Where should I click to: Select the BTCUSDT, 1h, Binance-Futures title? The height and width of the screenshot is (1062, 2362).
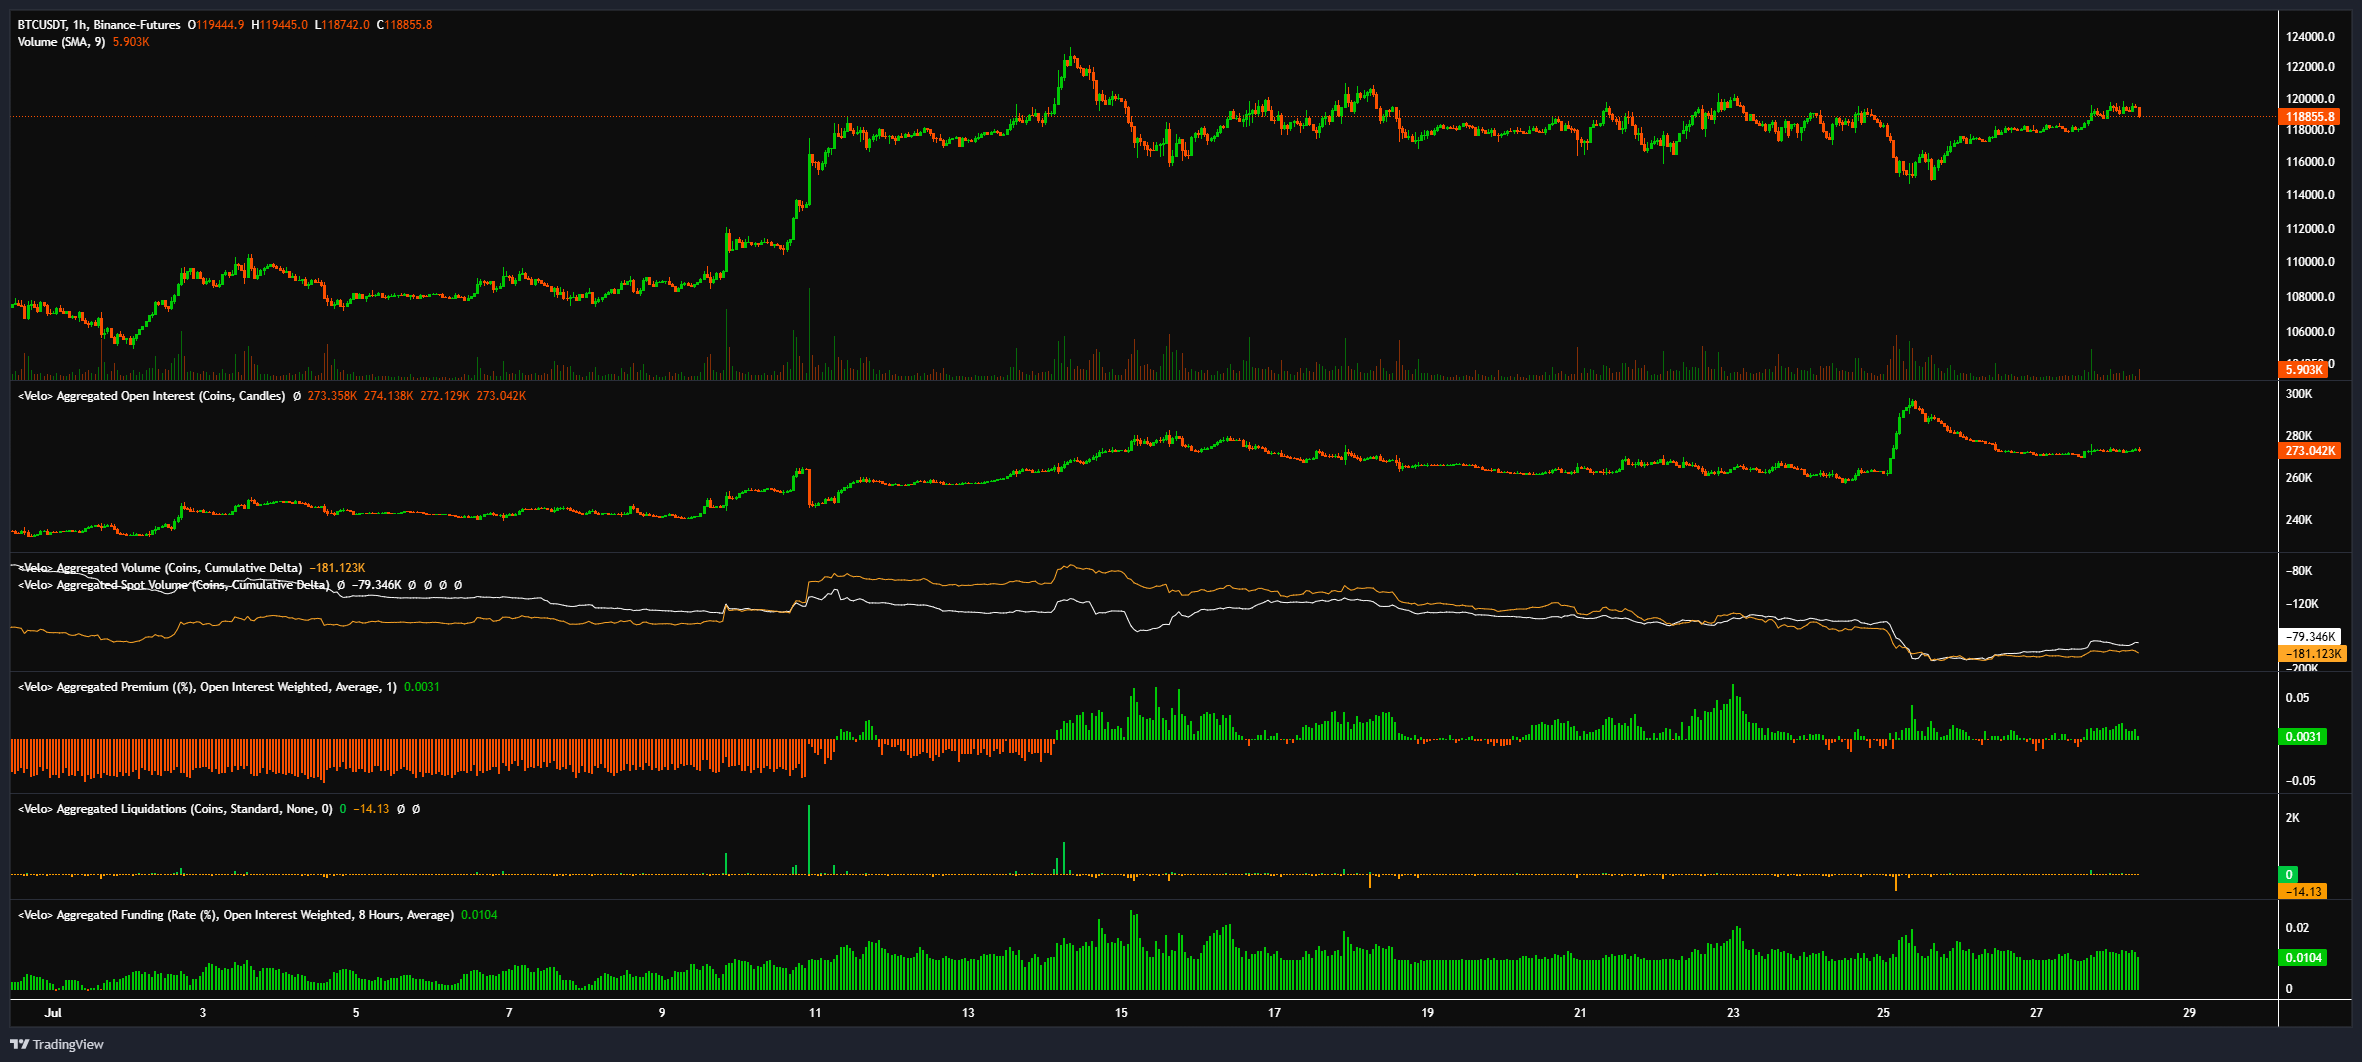[99, 25]
